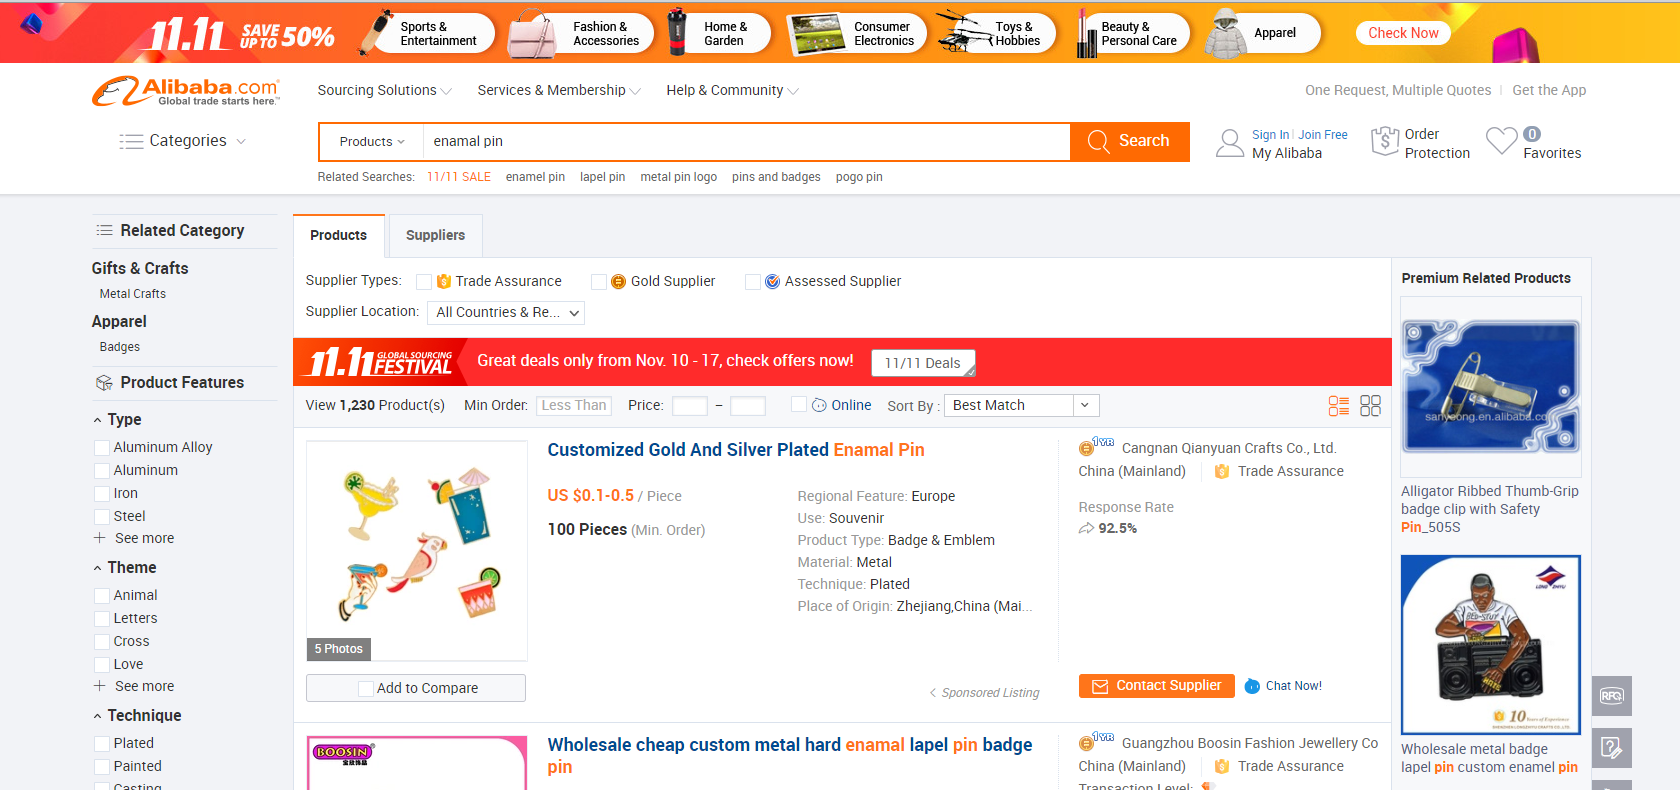Check the Aluminum Alloy type filter
1680x790 pixels.
[102, 447]
